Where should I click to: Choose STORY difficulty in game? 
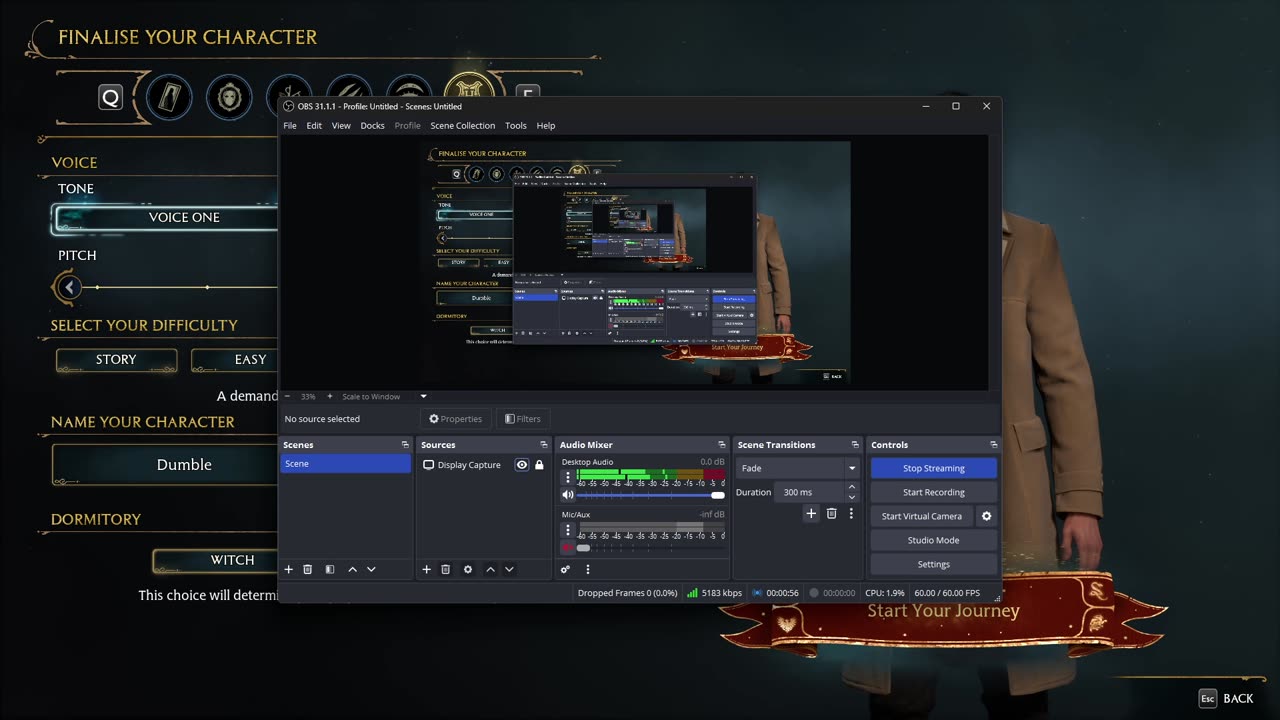(116, 360)
